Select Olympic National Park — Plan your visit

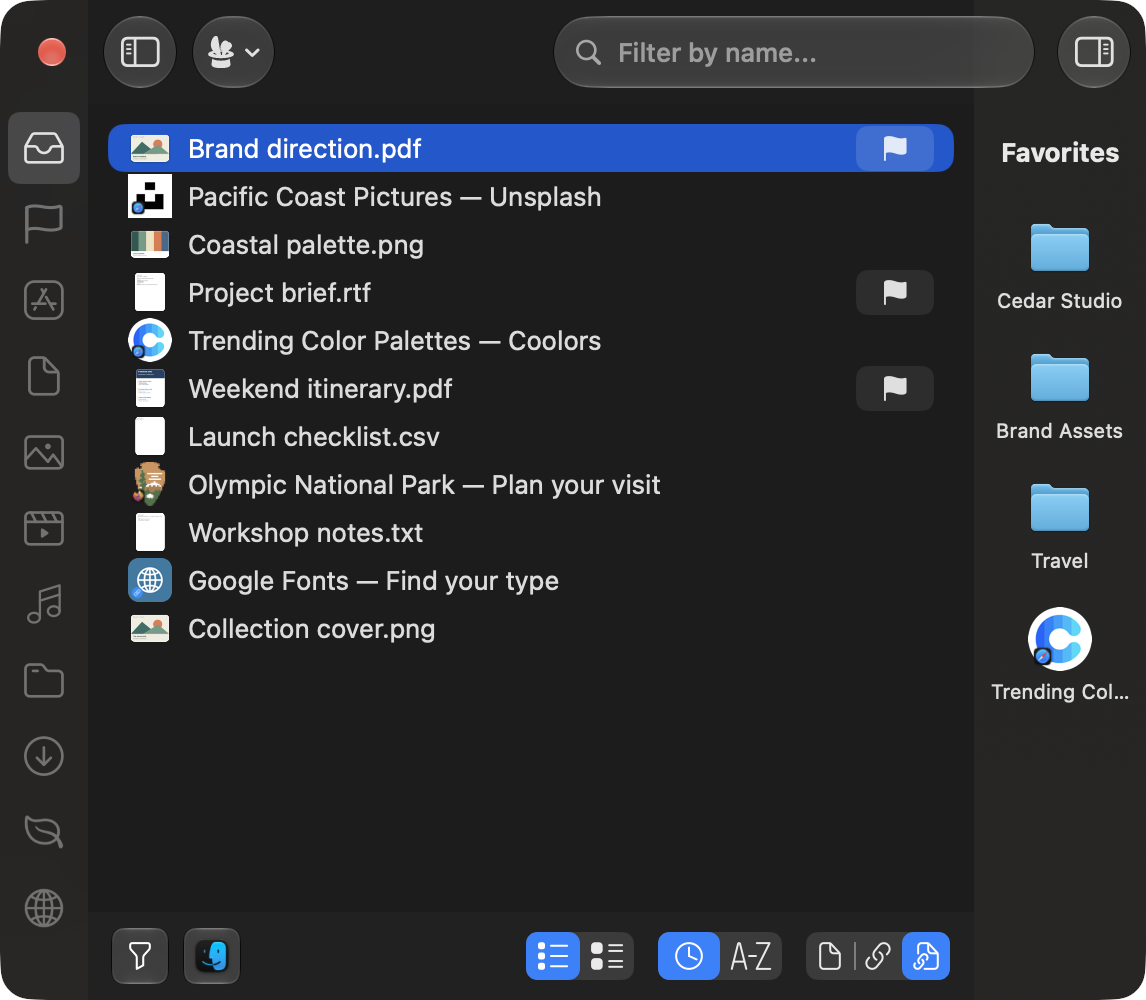(x=531, y=485)
